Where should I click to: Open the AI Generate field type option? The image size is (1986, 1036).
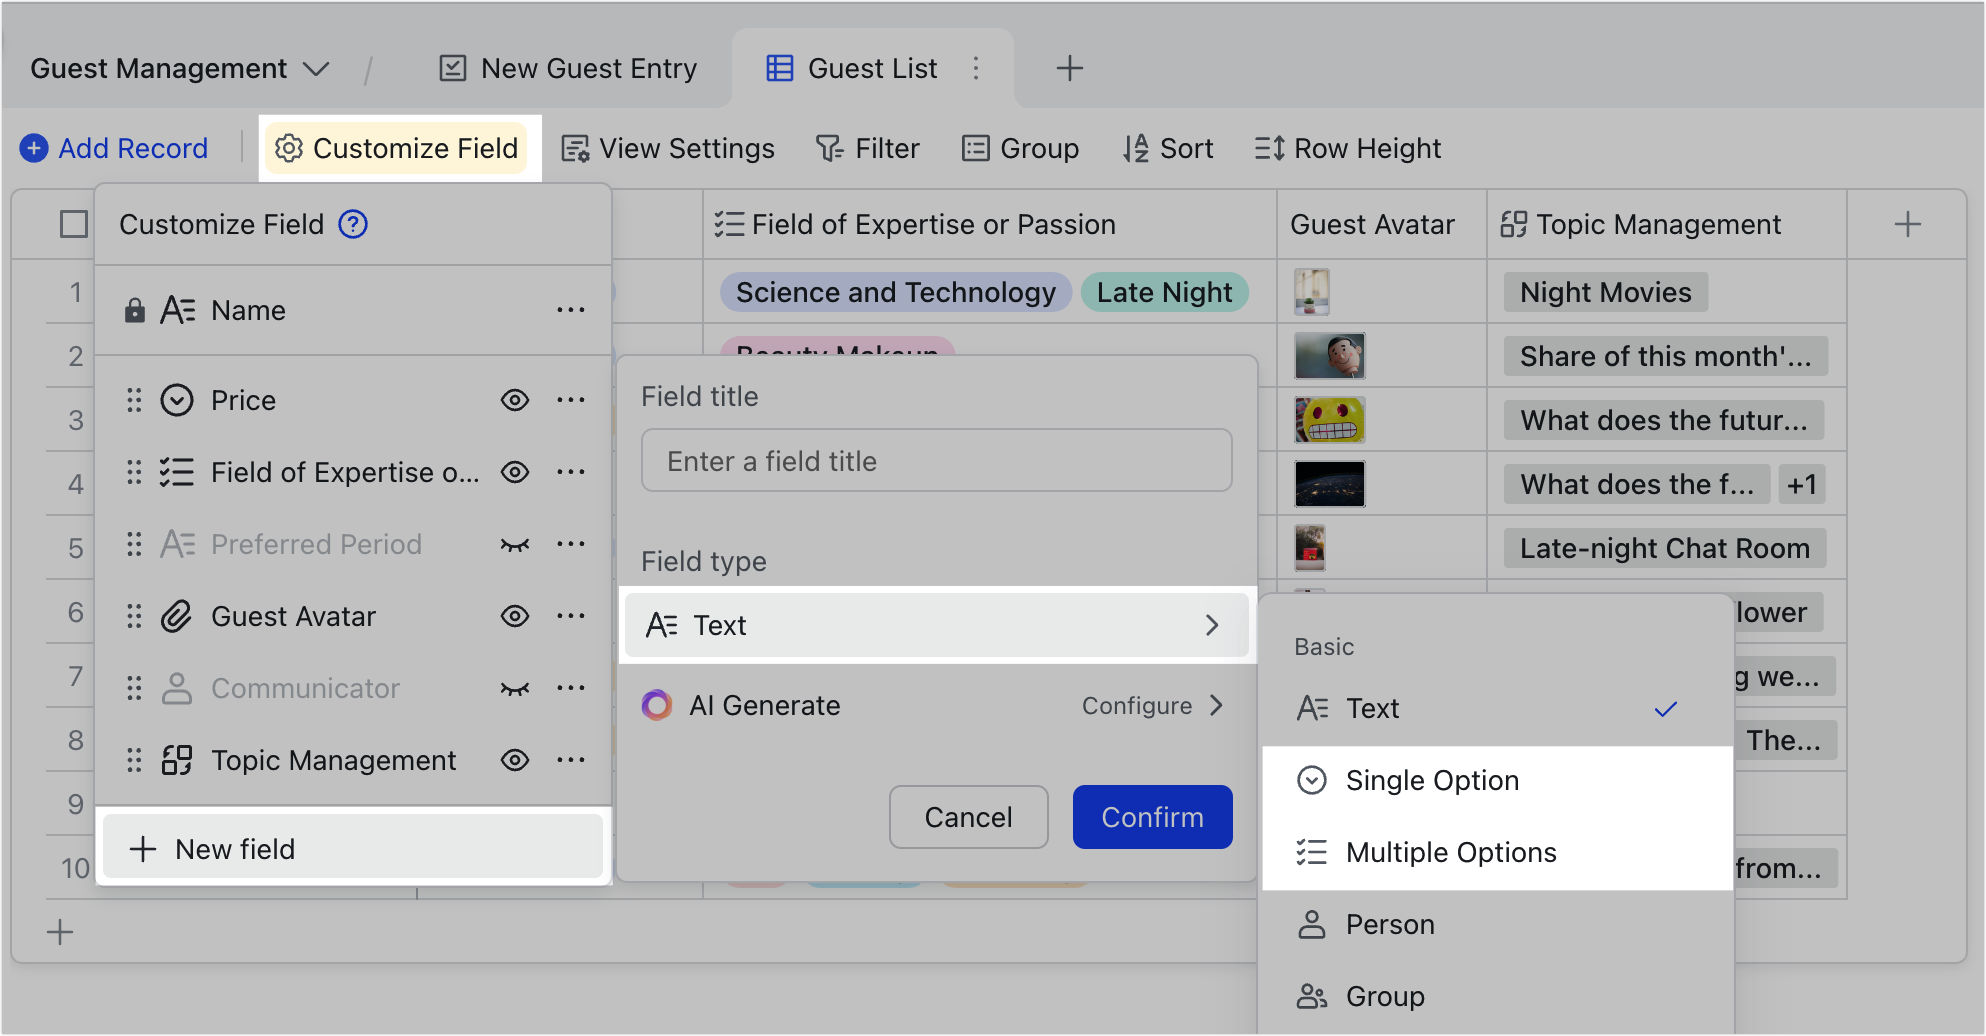(x=765, y=705)
